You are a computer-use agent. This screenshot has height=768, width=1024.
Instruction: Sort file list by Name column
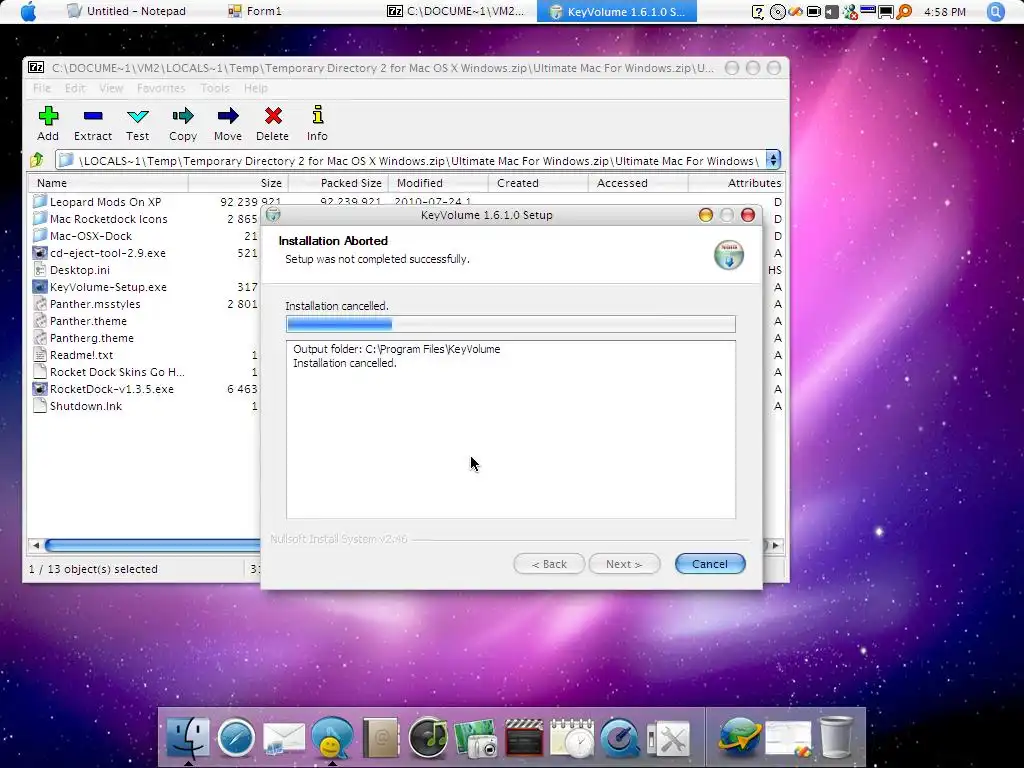click(x=108, y=183)
